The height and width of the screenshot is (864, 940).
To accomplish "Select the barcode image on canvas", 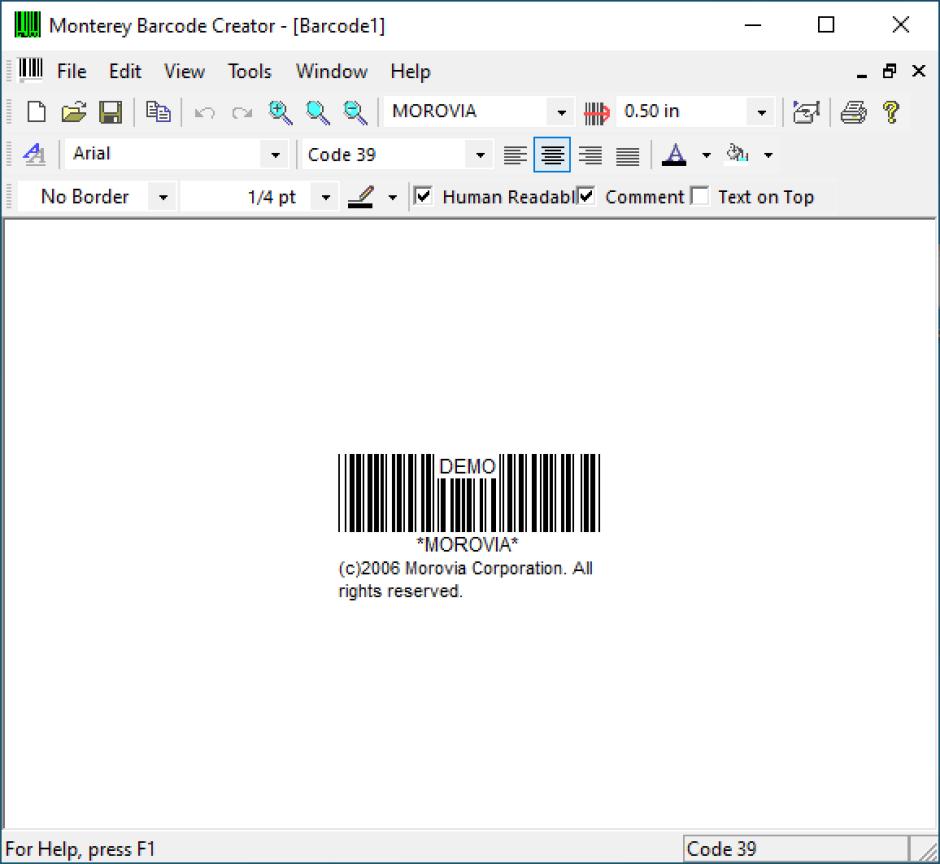I will 469,493.
